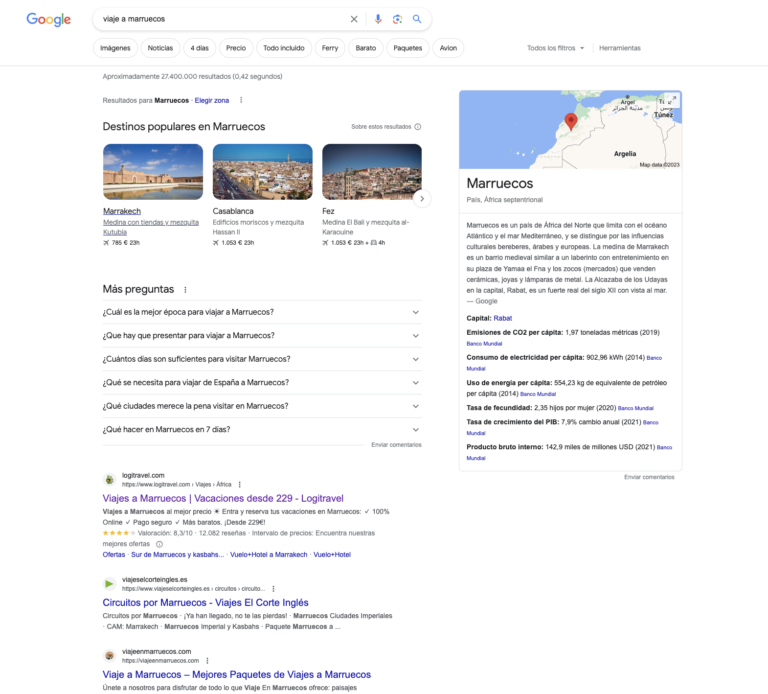Open the Casablanca destination photo
The image size is (768, 694).
(x=263, y=172)
